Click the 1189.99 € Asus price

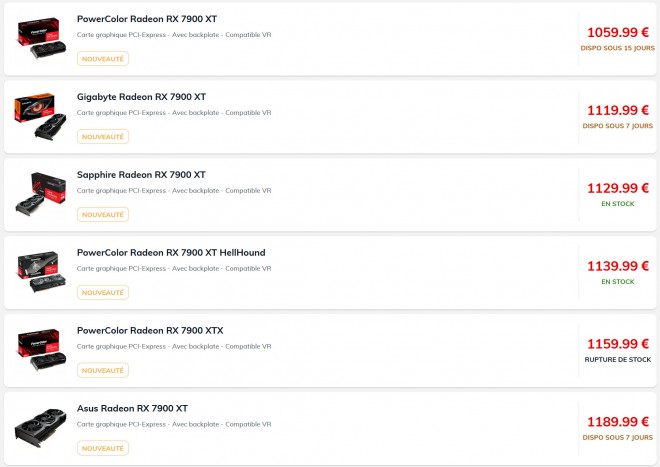[x=618, y=422]
